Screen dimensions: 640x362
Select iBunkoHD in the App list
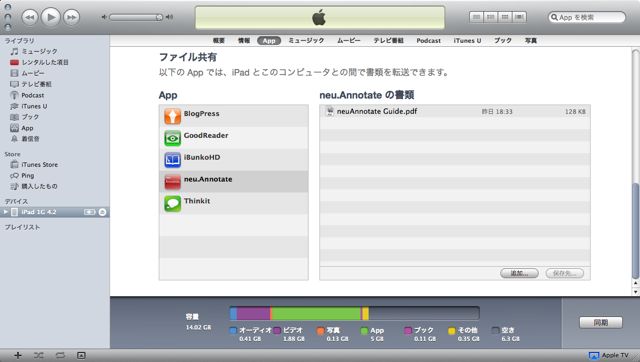[x=233, y=160]
